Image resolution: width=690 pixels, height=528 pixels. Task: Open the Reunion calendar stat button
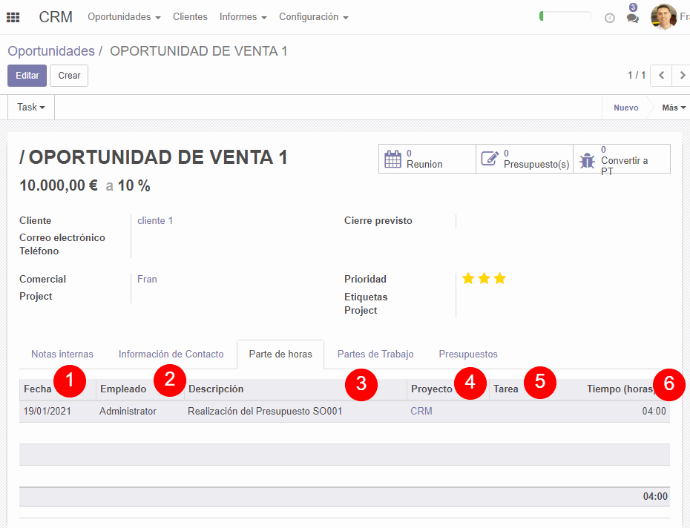[x=426, y=159]
